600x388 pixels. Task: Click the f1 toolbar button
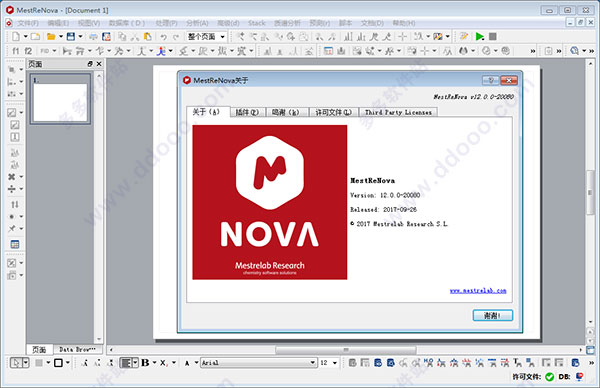click(x=16, y=51)
